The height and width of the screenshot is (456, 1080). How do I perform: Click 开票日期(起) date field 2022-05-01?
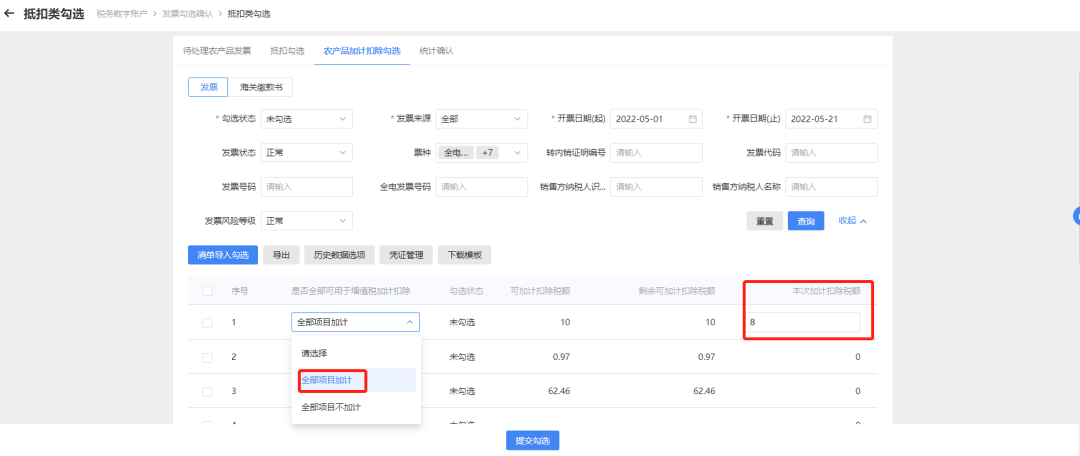coord(656,118)
